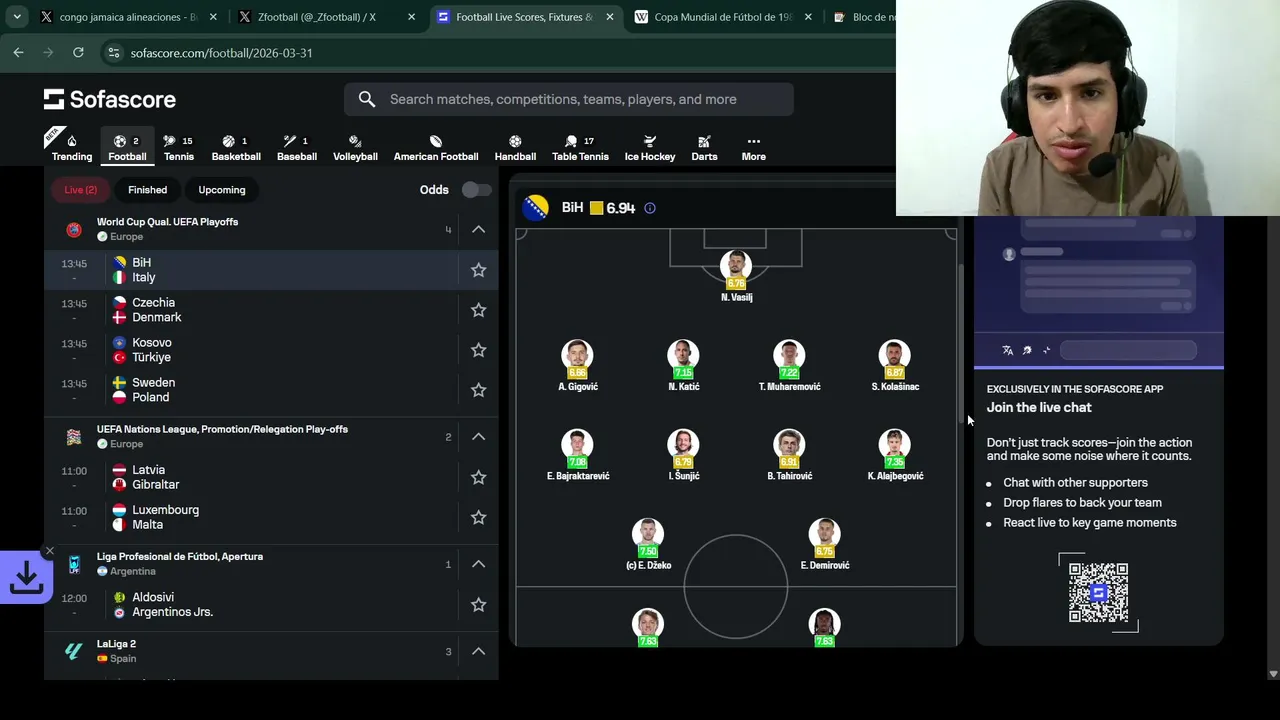Close the congo jamaica alineaciones tab
The image size is (1280, 720).
pyautogui.click(x=213, y=17)
